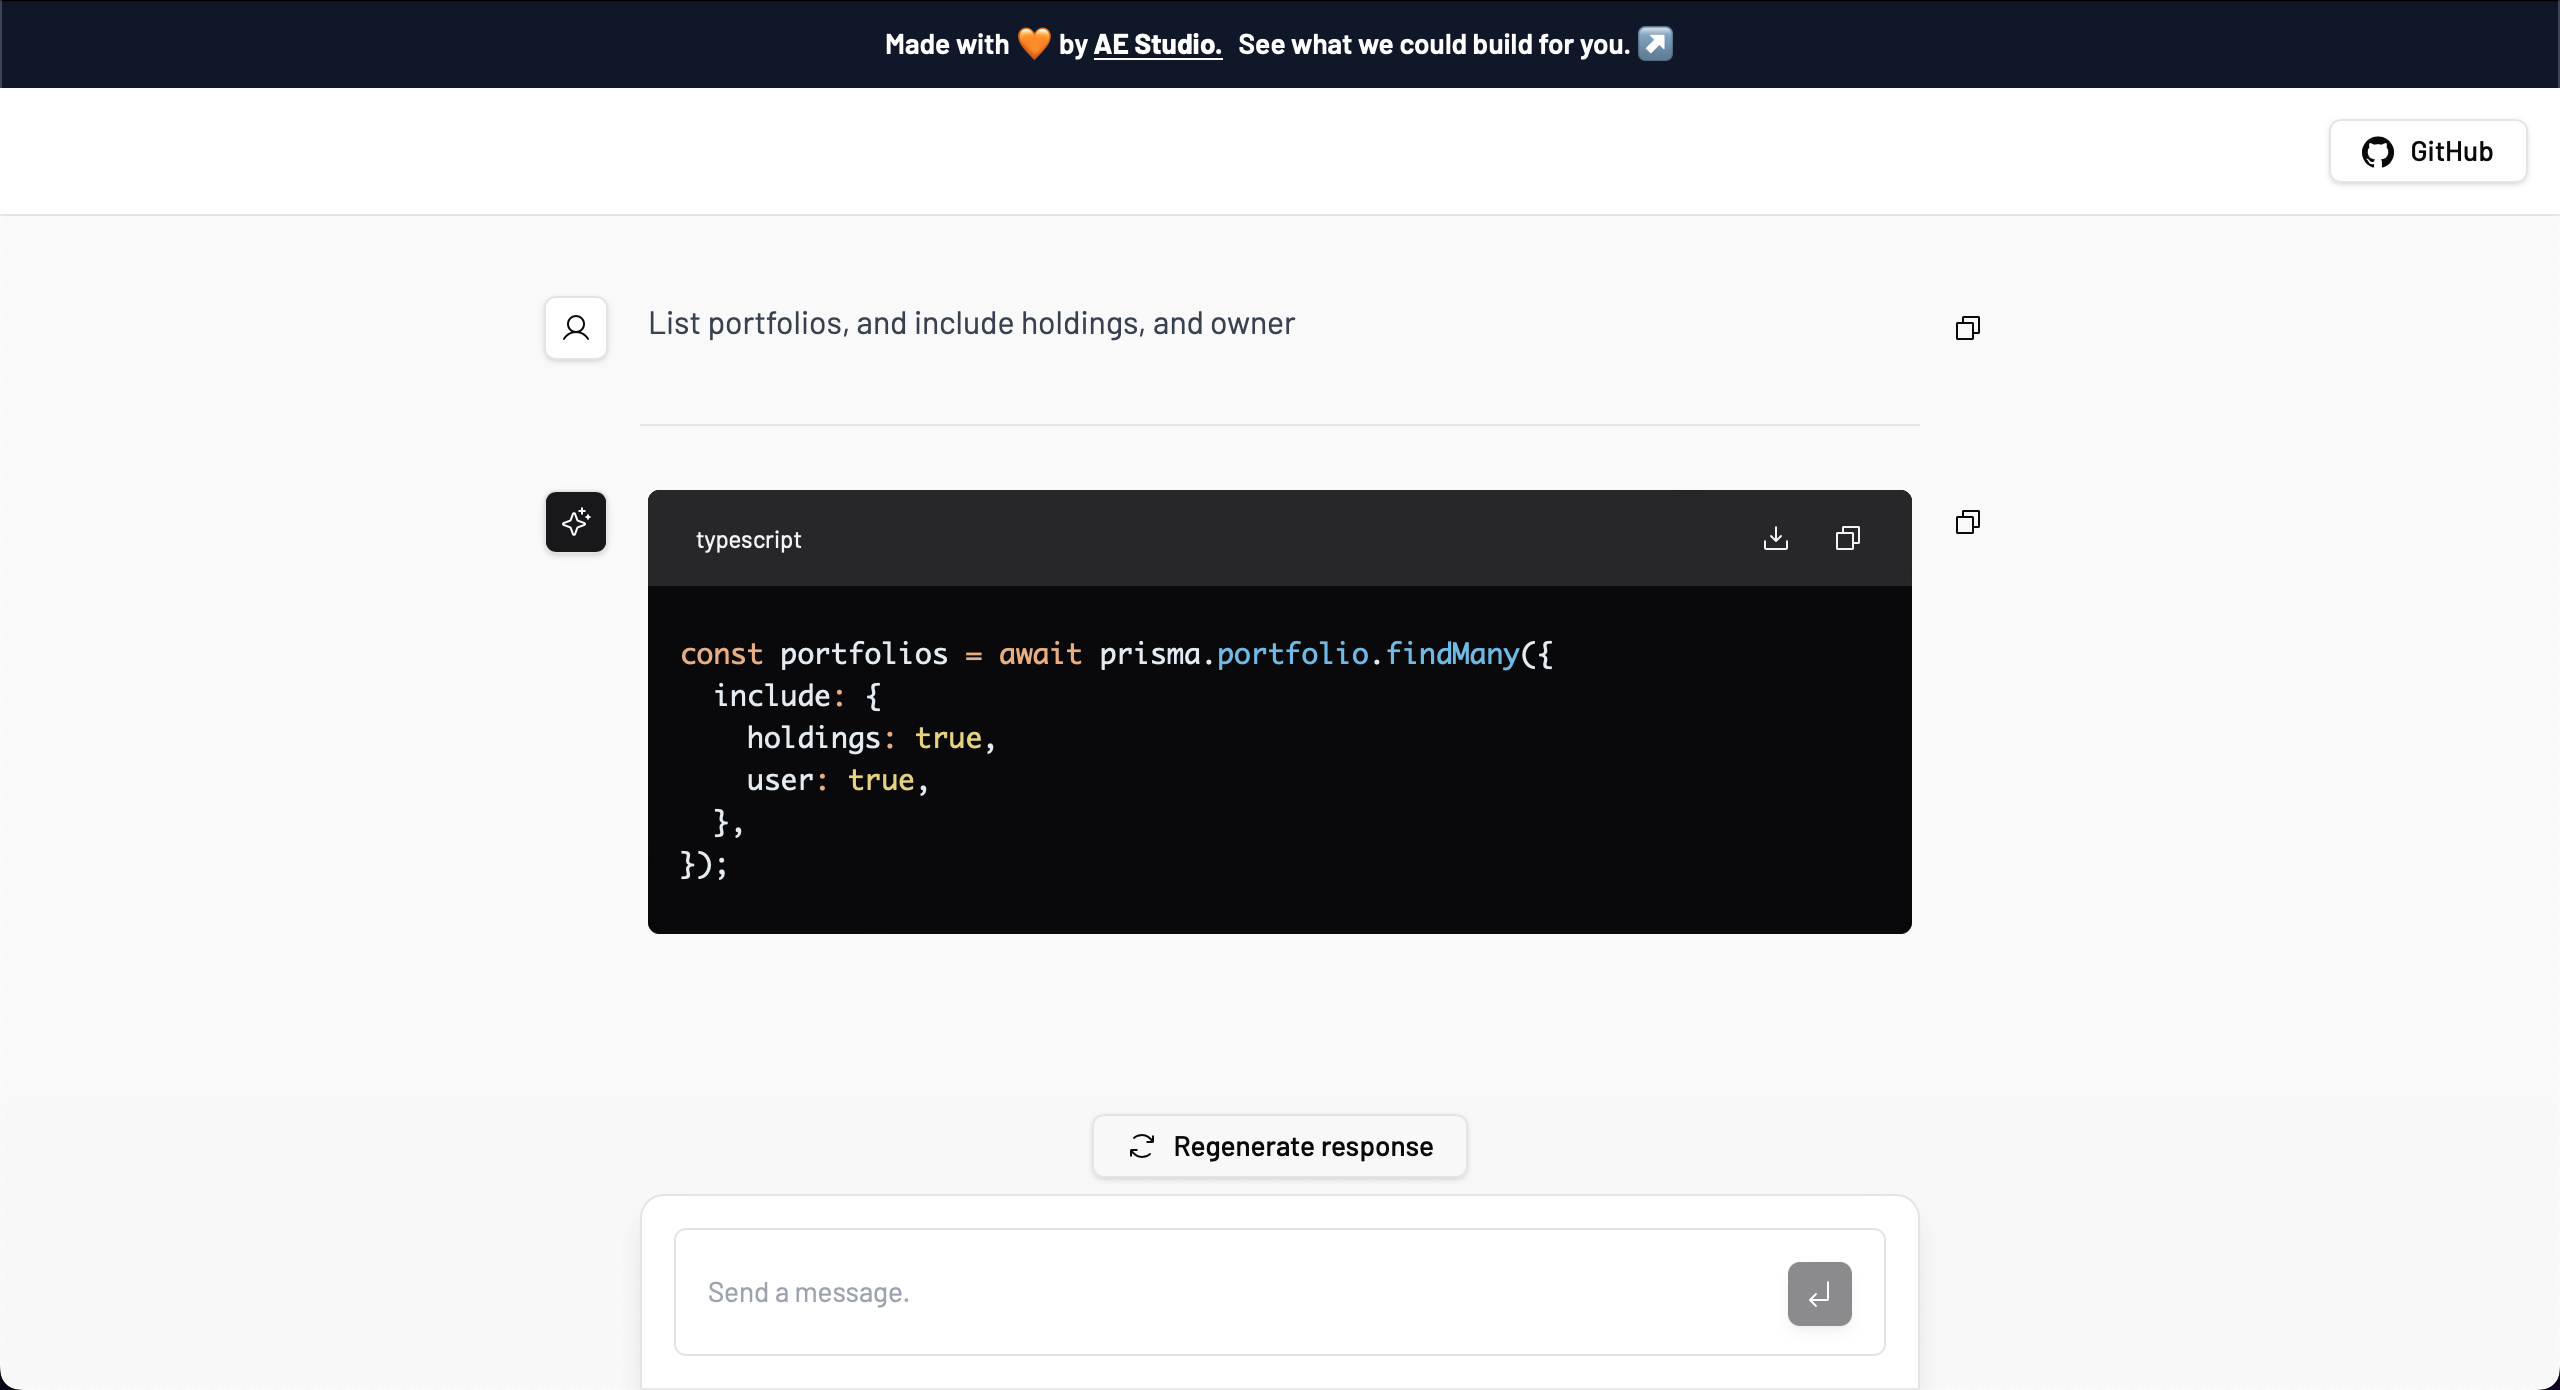
Task: Download the typescript code snippet
Action: (1775, 539)
